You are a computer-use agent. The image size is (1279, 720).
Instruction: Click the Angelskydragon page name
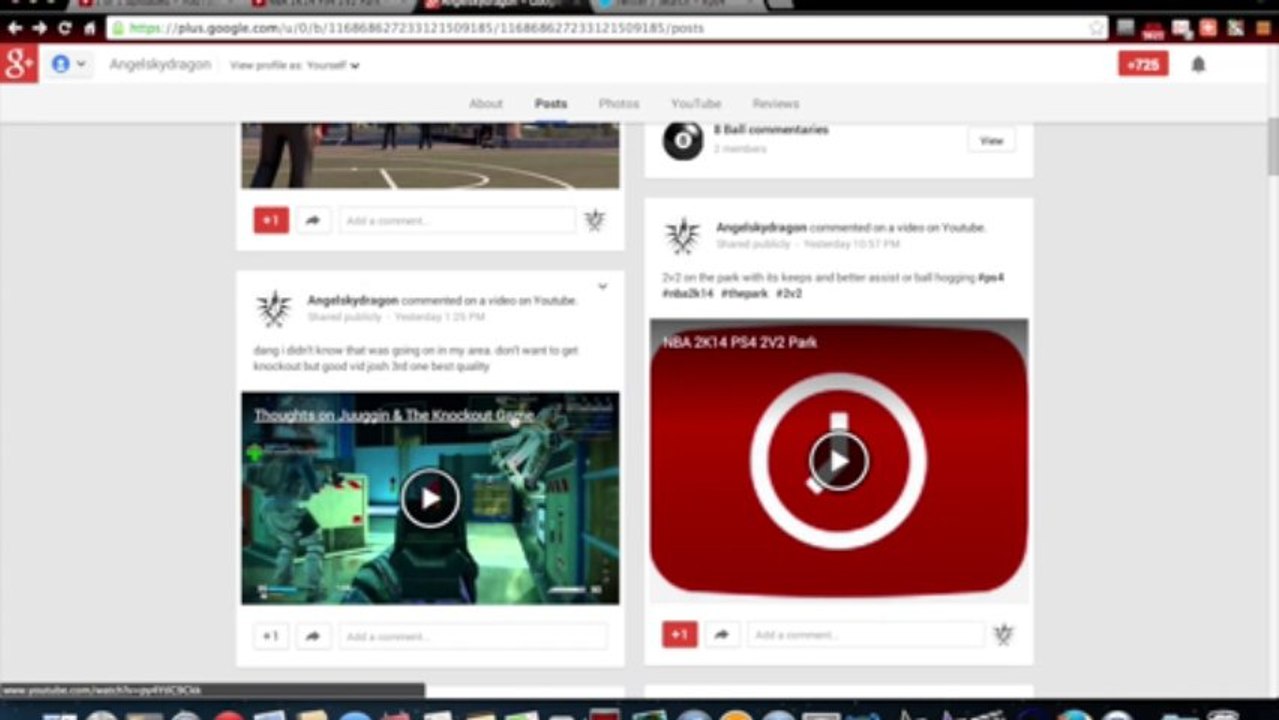pyautogui.click(x=160, y=64)
